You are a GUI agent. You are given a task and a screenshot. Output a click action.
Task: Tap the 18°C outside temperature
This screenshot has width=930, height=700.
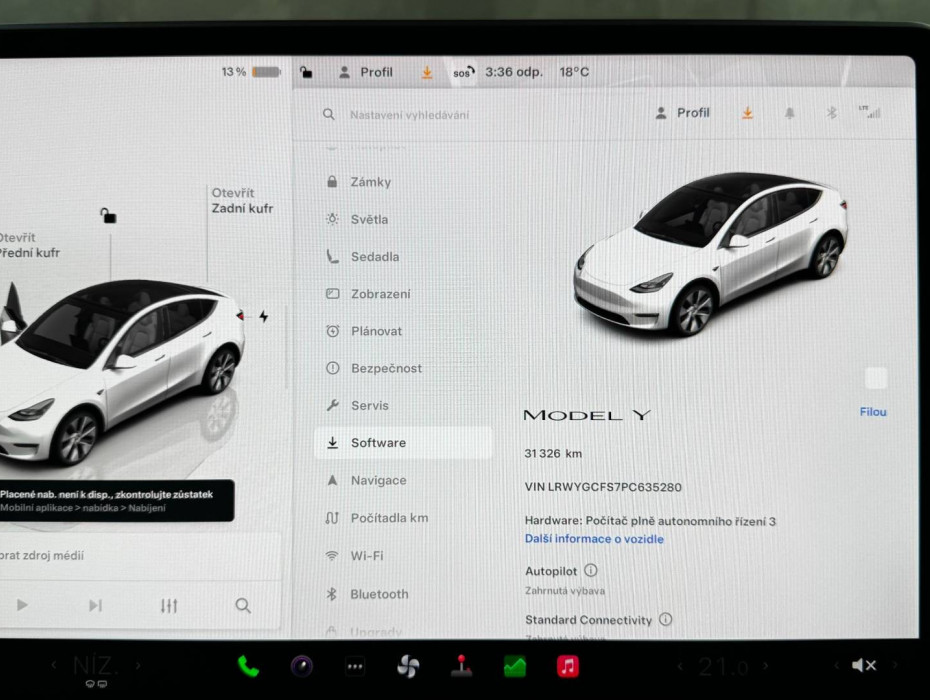[574, 72]
